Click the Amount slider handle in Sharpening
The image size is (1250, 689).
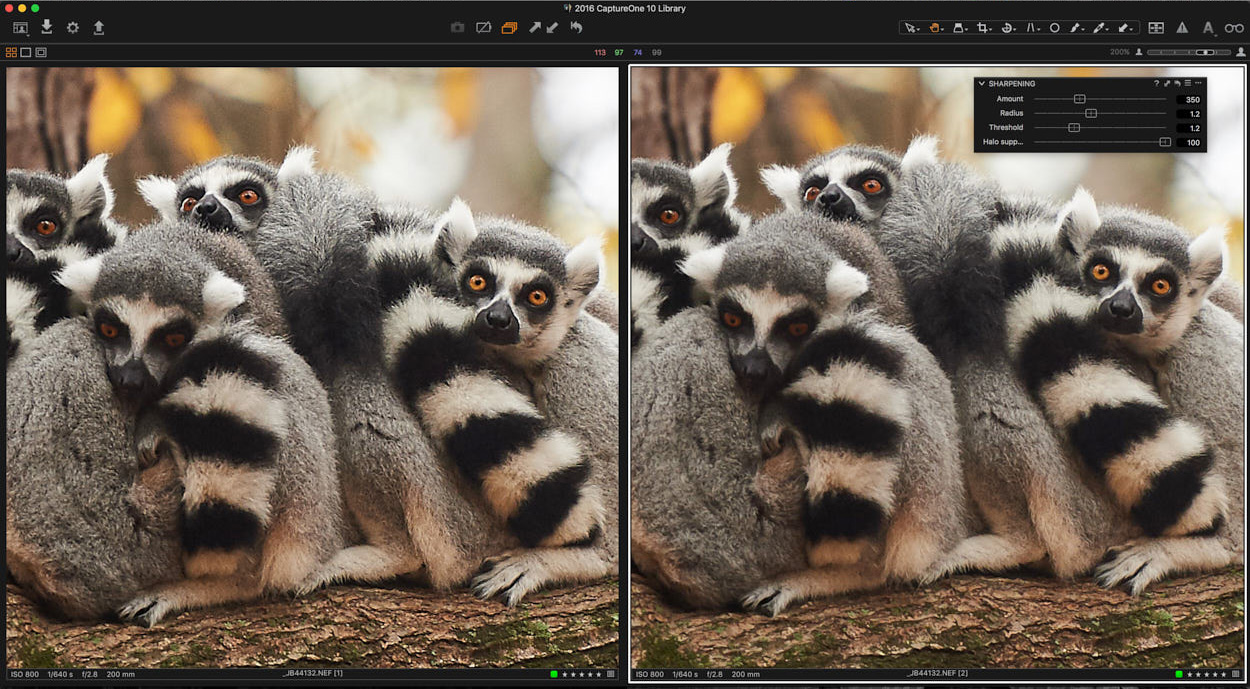tap(1080, 99)
